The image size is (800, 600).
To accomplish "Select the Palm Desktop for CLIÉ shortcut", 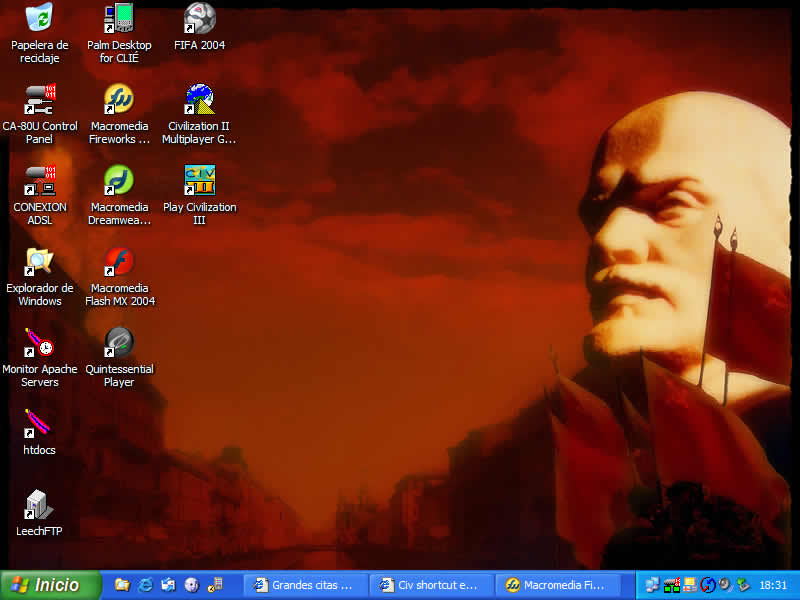I will pos(119,19).
